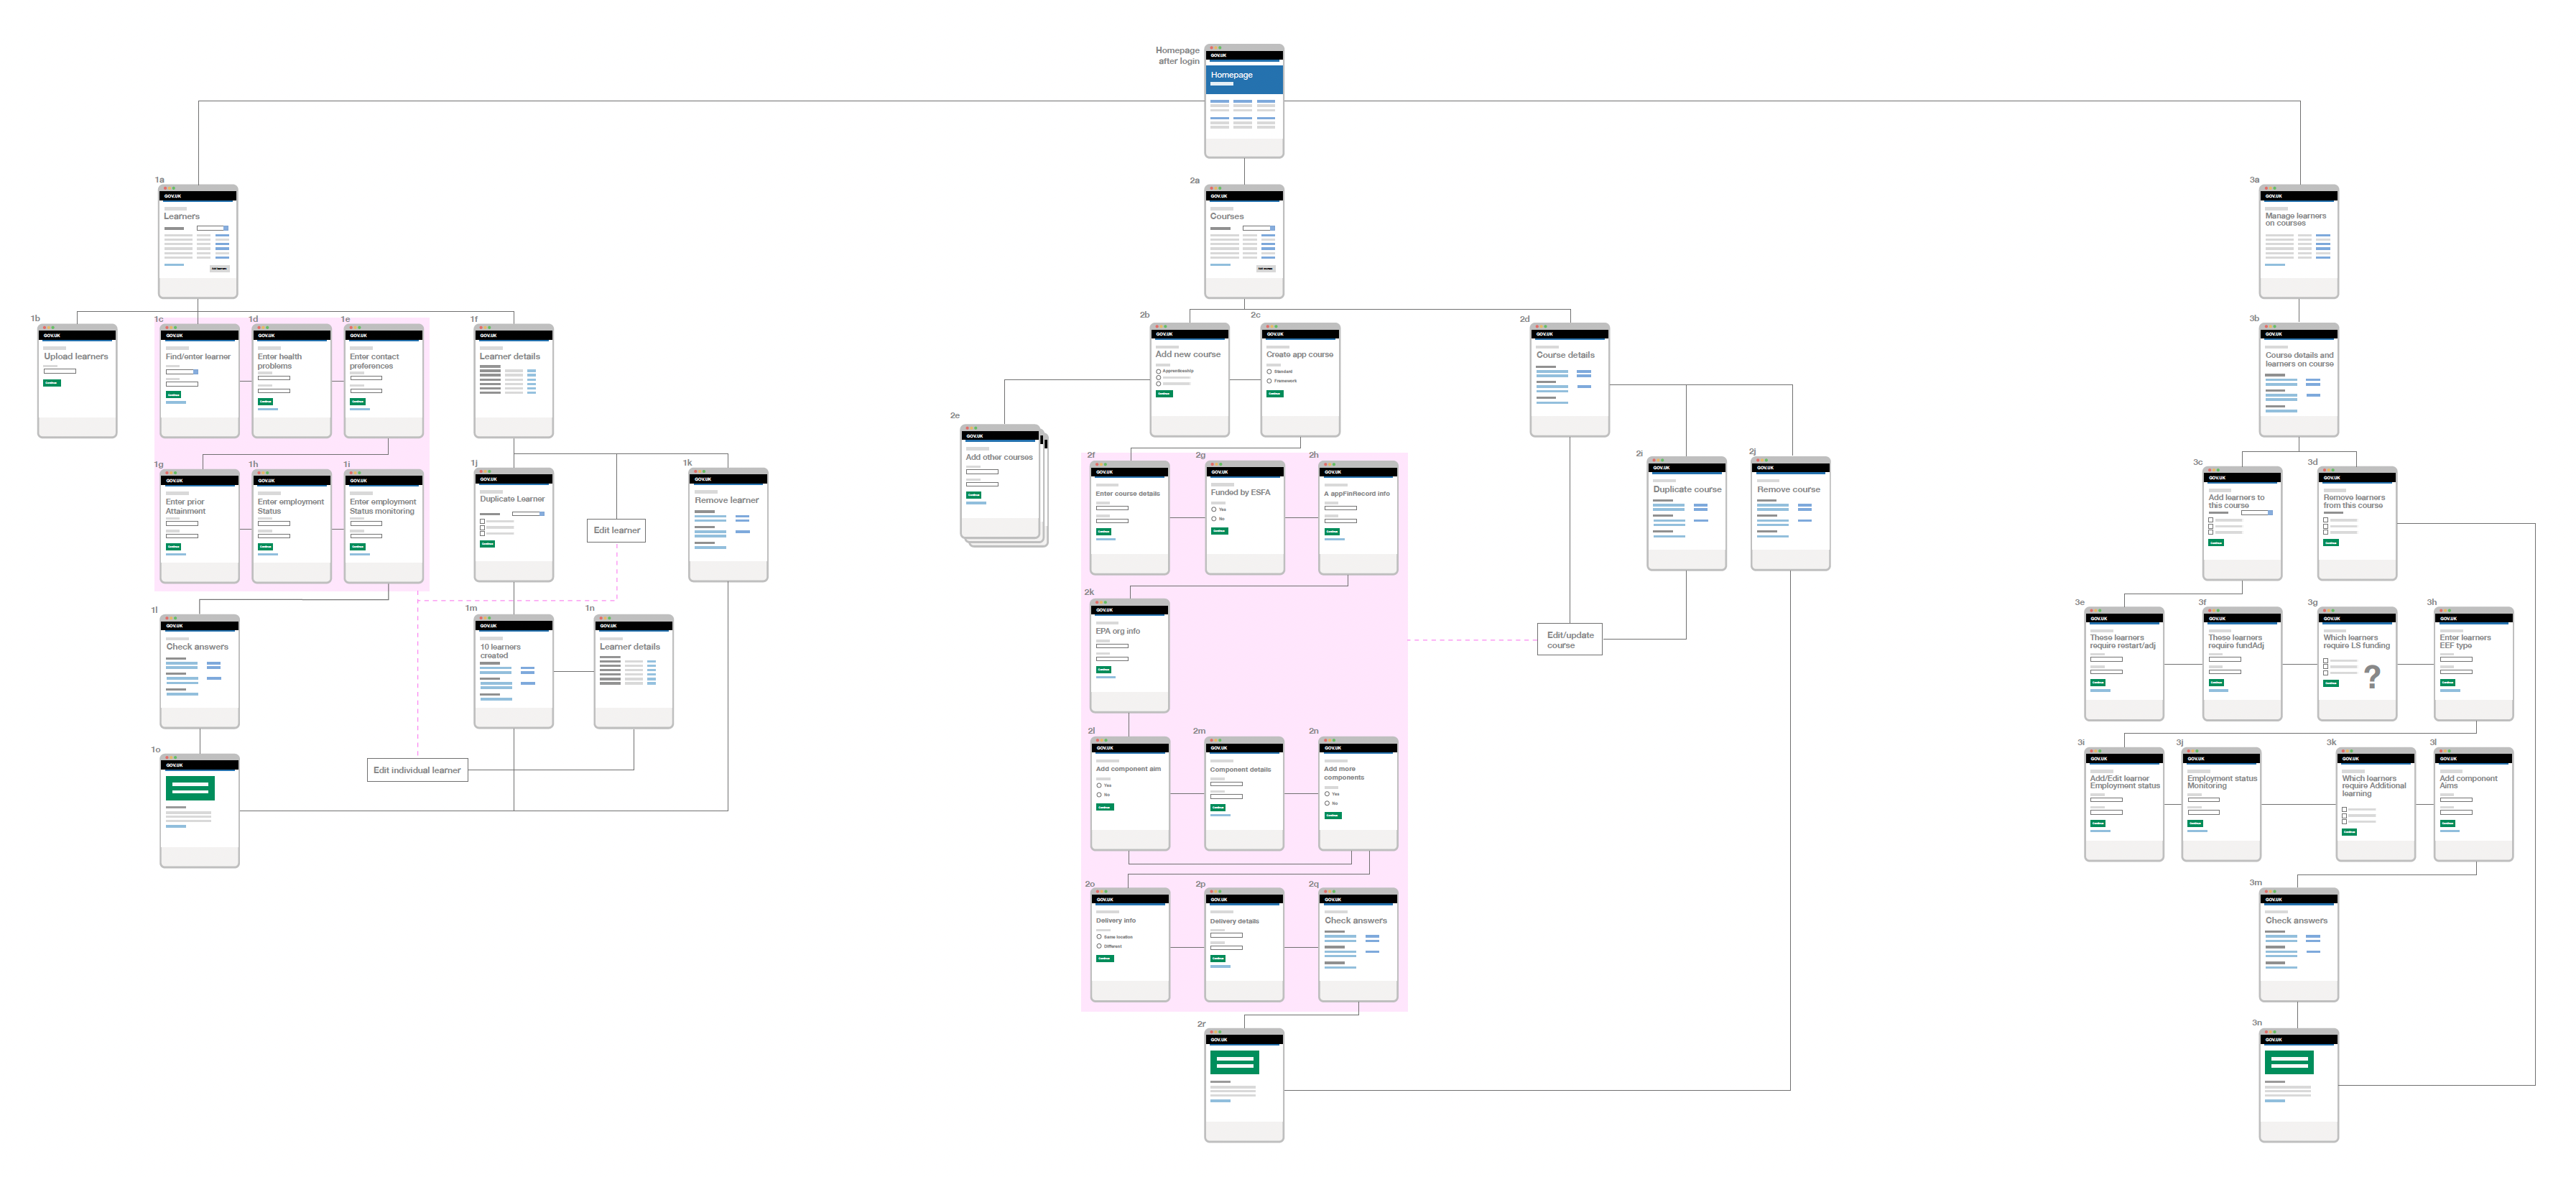
Task: Tick first checkbox on Duplicate Learner screen
Action: click(483, 521)
